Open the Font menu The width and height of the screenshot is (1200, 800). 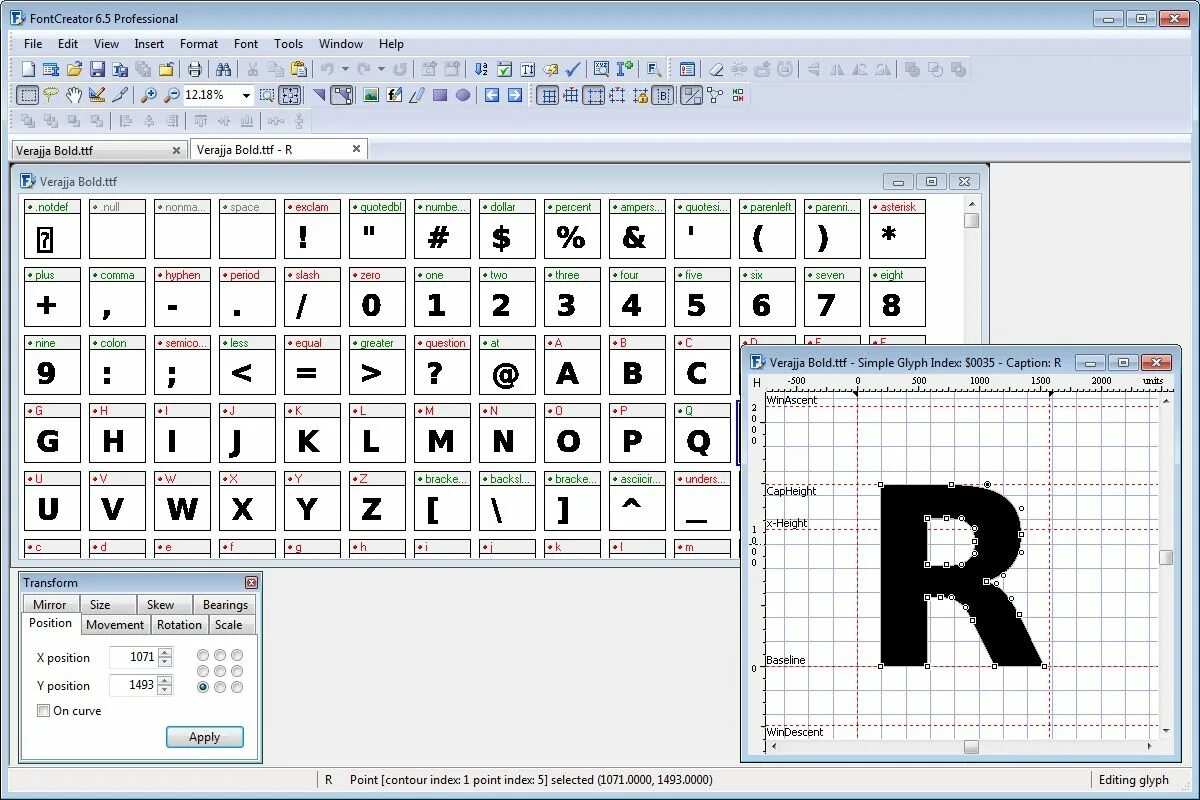tap(246, 43)
